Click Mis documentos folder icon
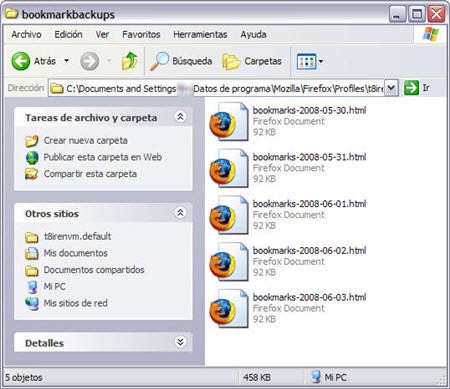The width and height of the screenshot is (450, 389). [x=32, y=254]
